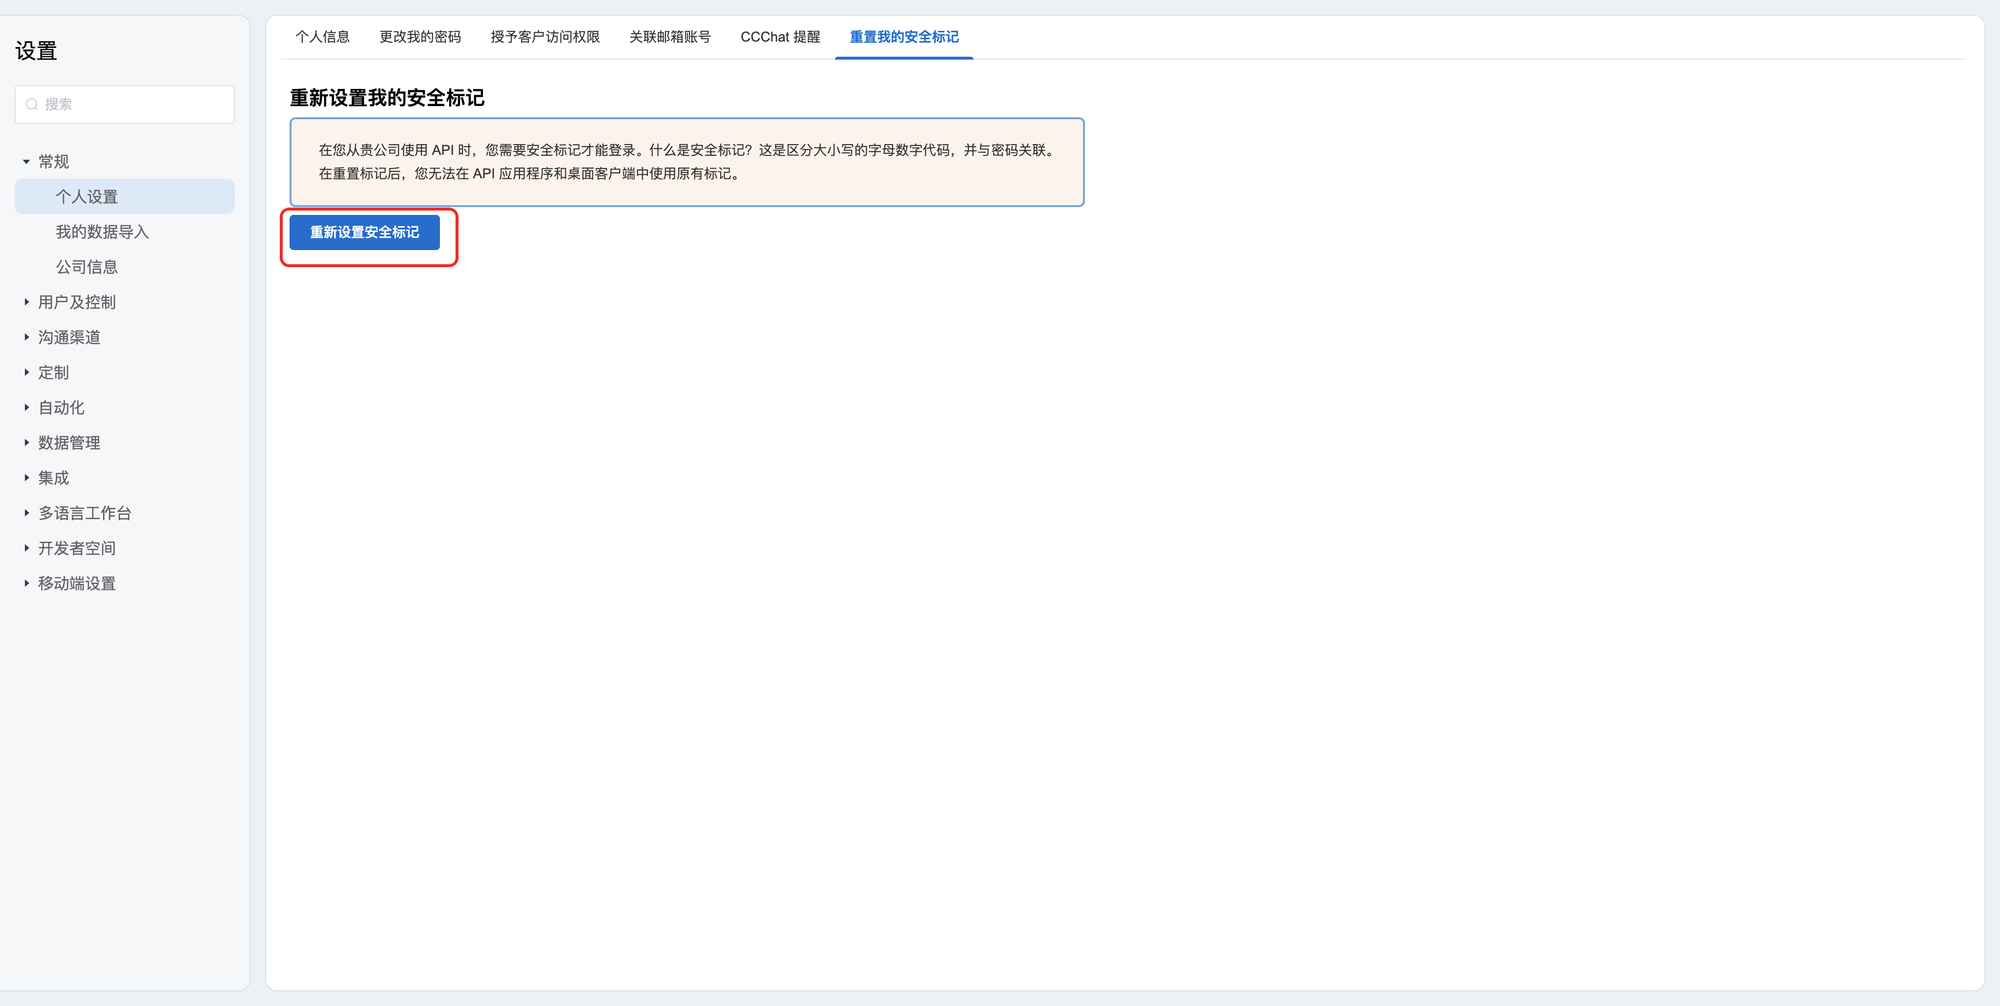Select 个人设置 in the sidebar

click(x=87, y=197)
